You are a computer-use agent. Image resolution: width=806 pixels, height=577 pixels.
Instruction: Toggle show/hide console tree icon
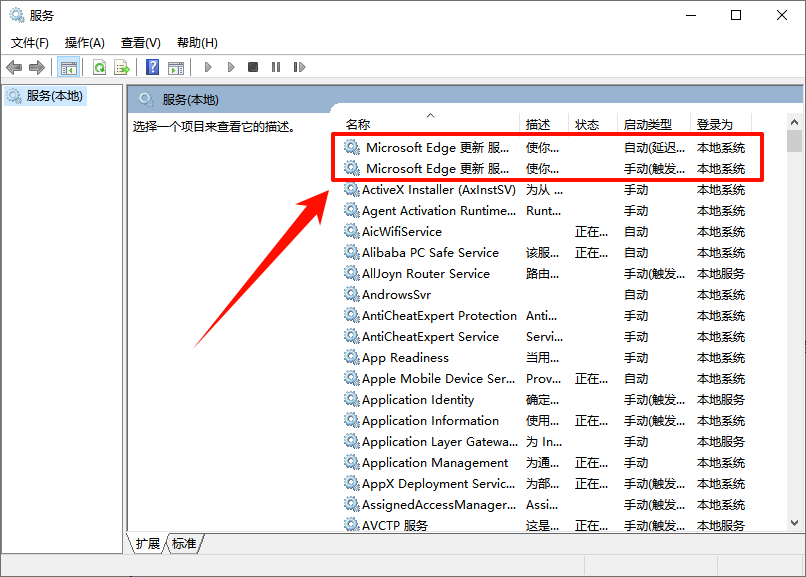point(68,67)
